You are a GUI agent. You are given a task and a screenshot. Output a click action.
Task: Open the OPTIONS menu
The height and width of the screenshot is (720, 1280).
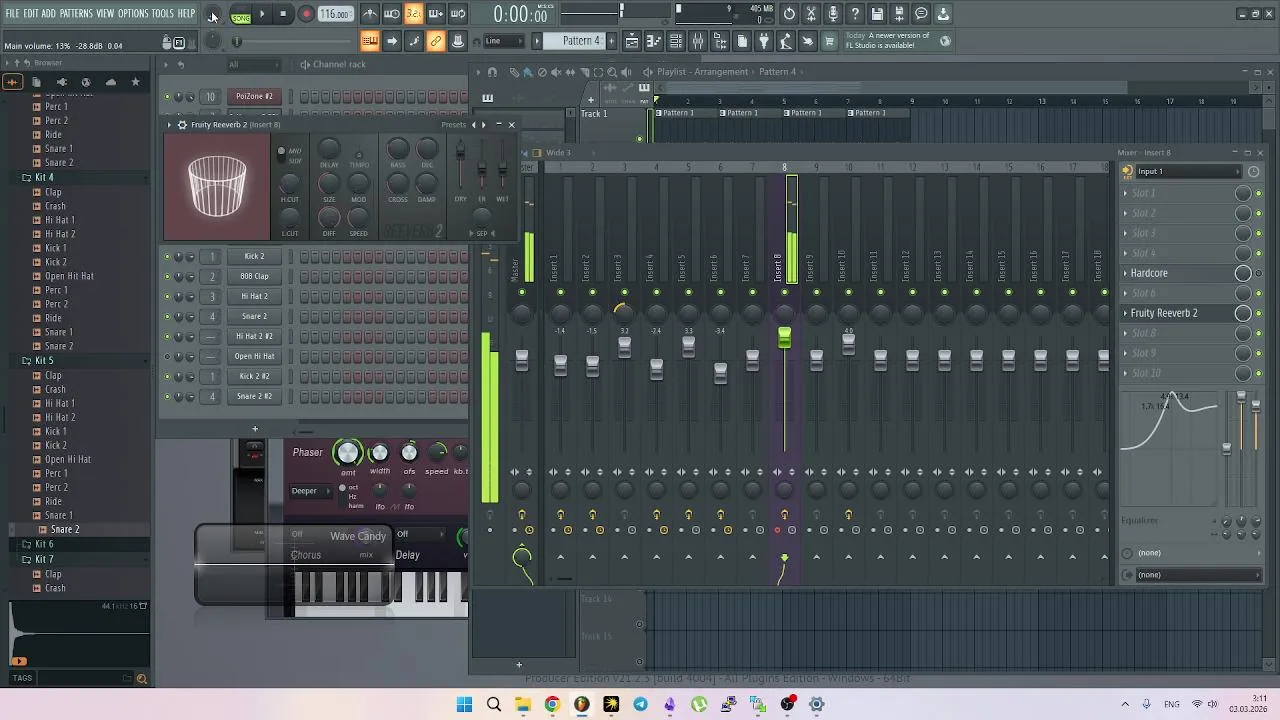133,13
